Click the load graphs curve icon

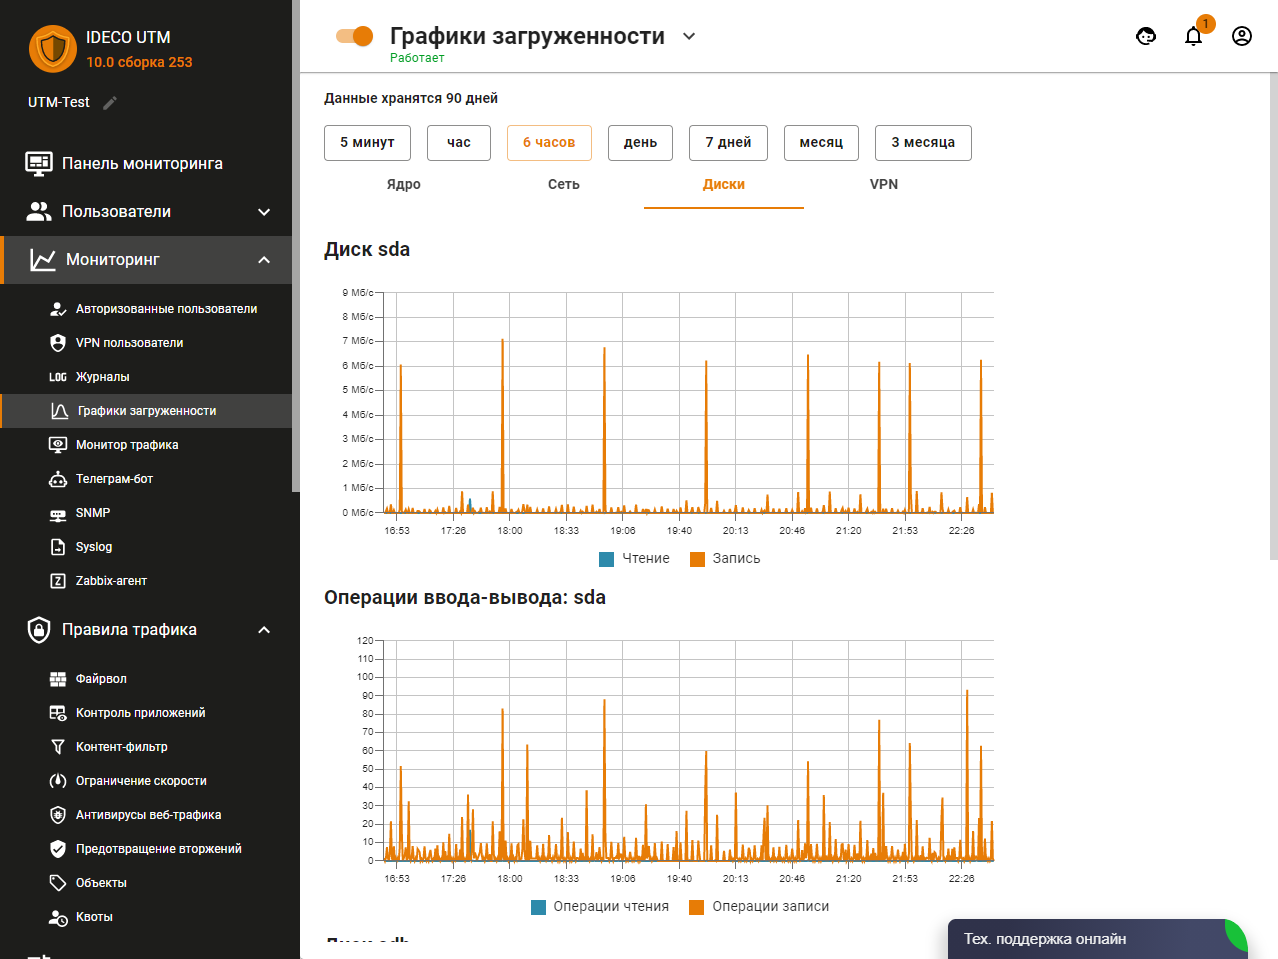click(x=60, y=411)
